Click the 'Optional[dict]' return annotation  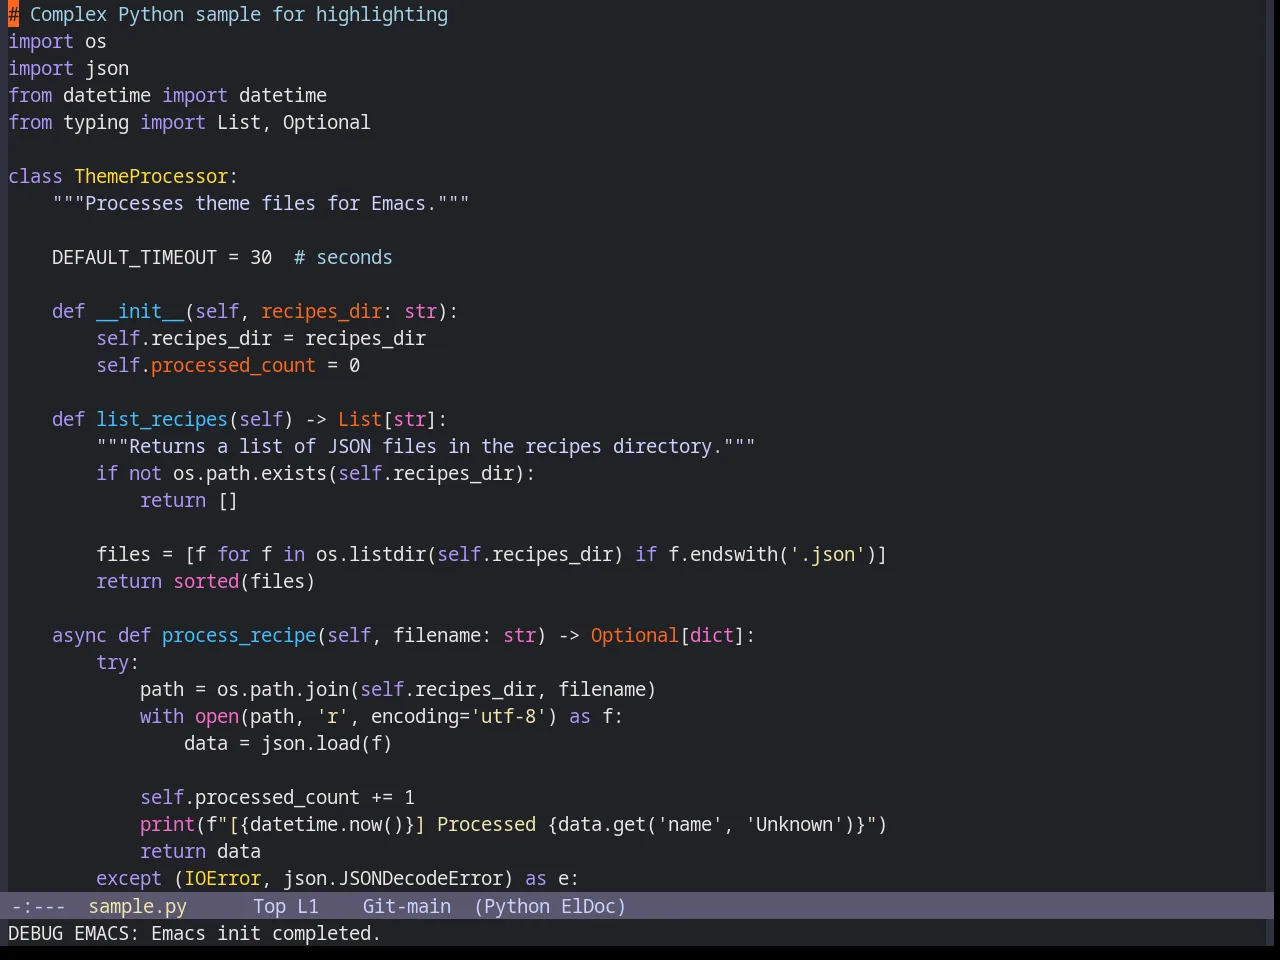click(668, 635)
